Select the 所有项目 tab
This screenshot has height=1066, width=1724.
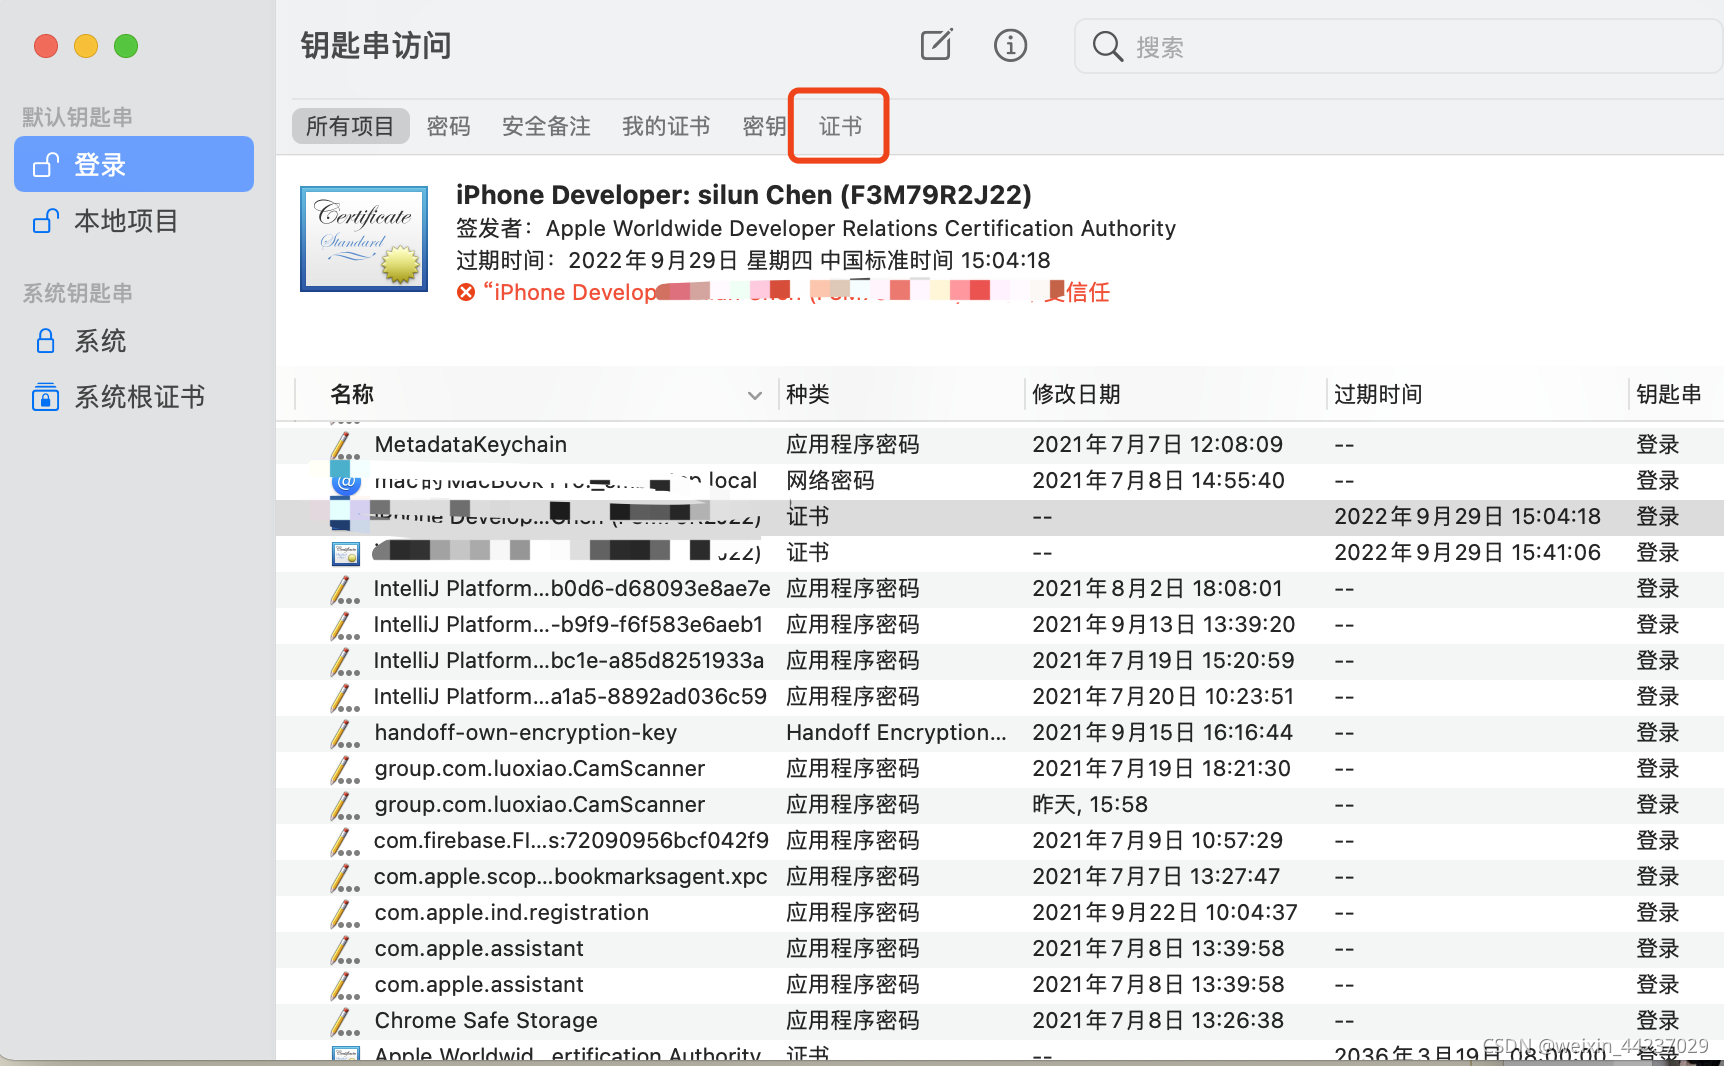click(x=350, y=126)
